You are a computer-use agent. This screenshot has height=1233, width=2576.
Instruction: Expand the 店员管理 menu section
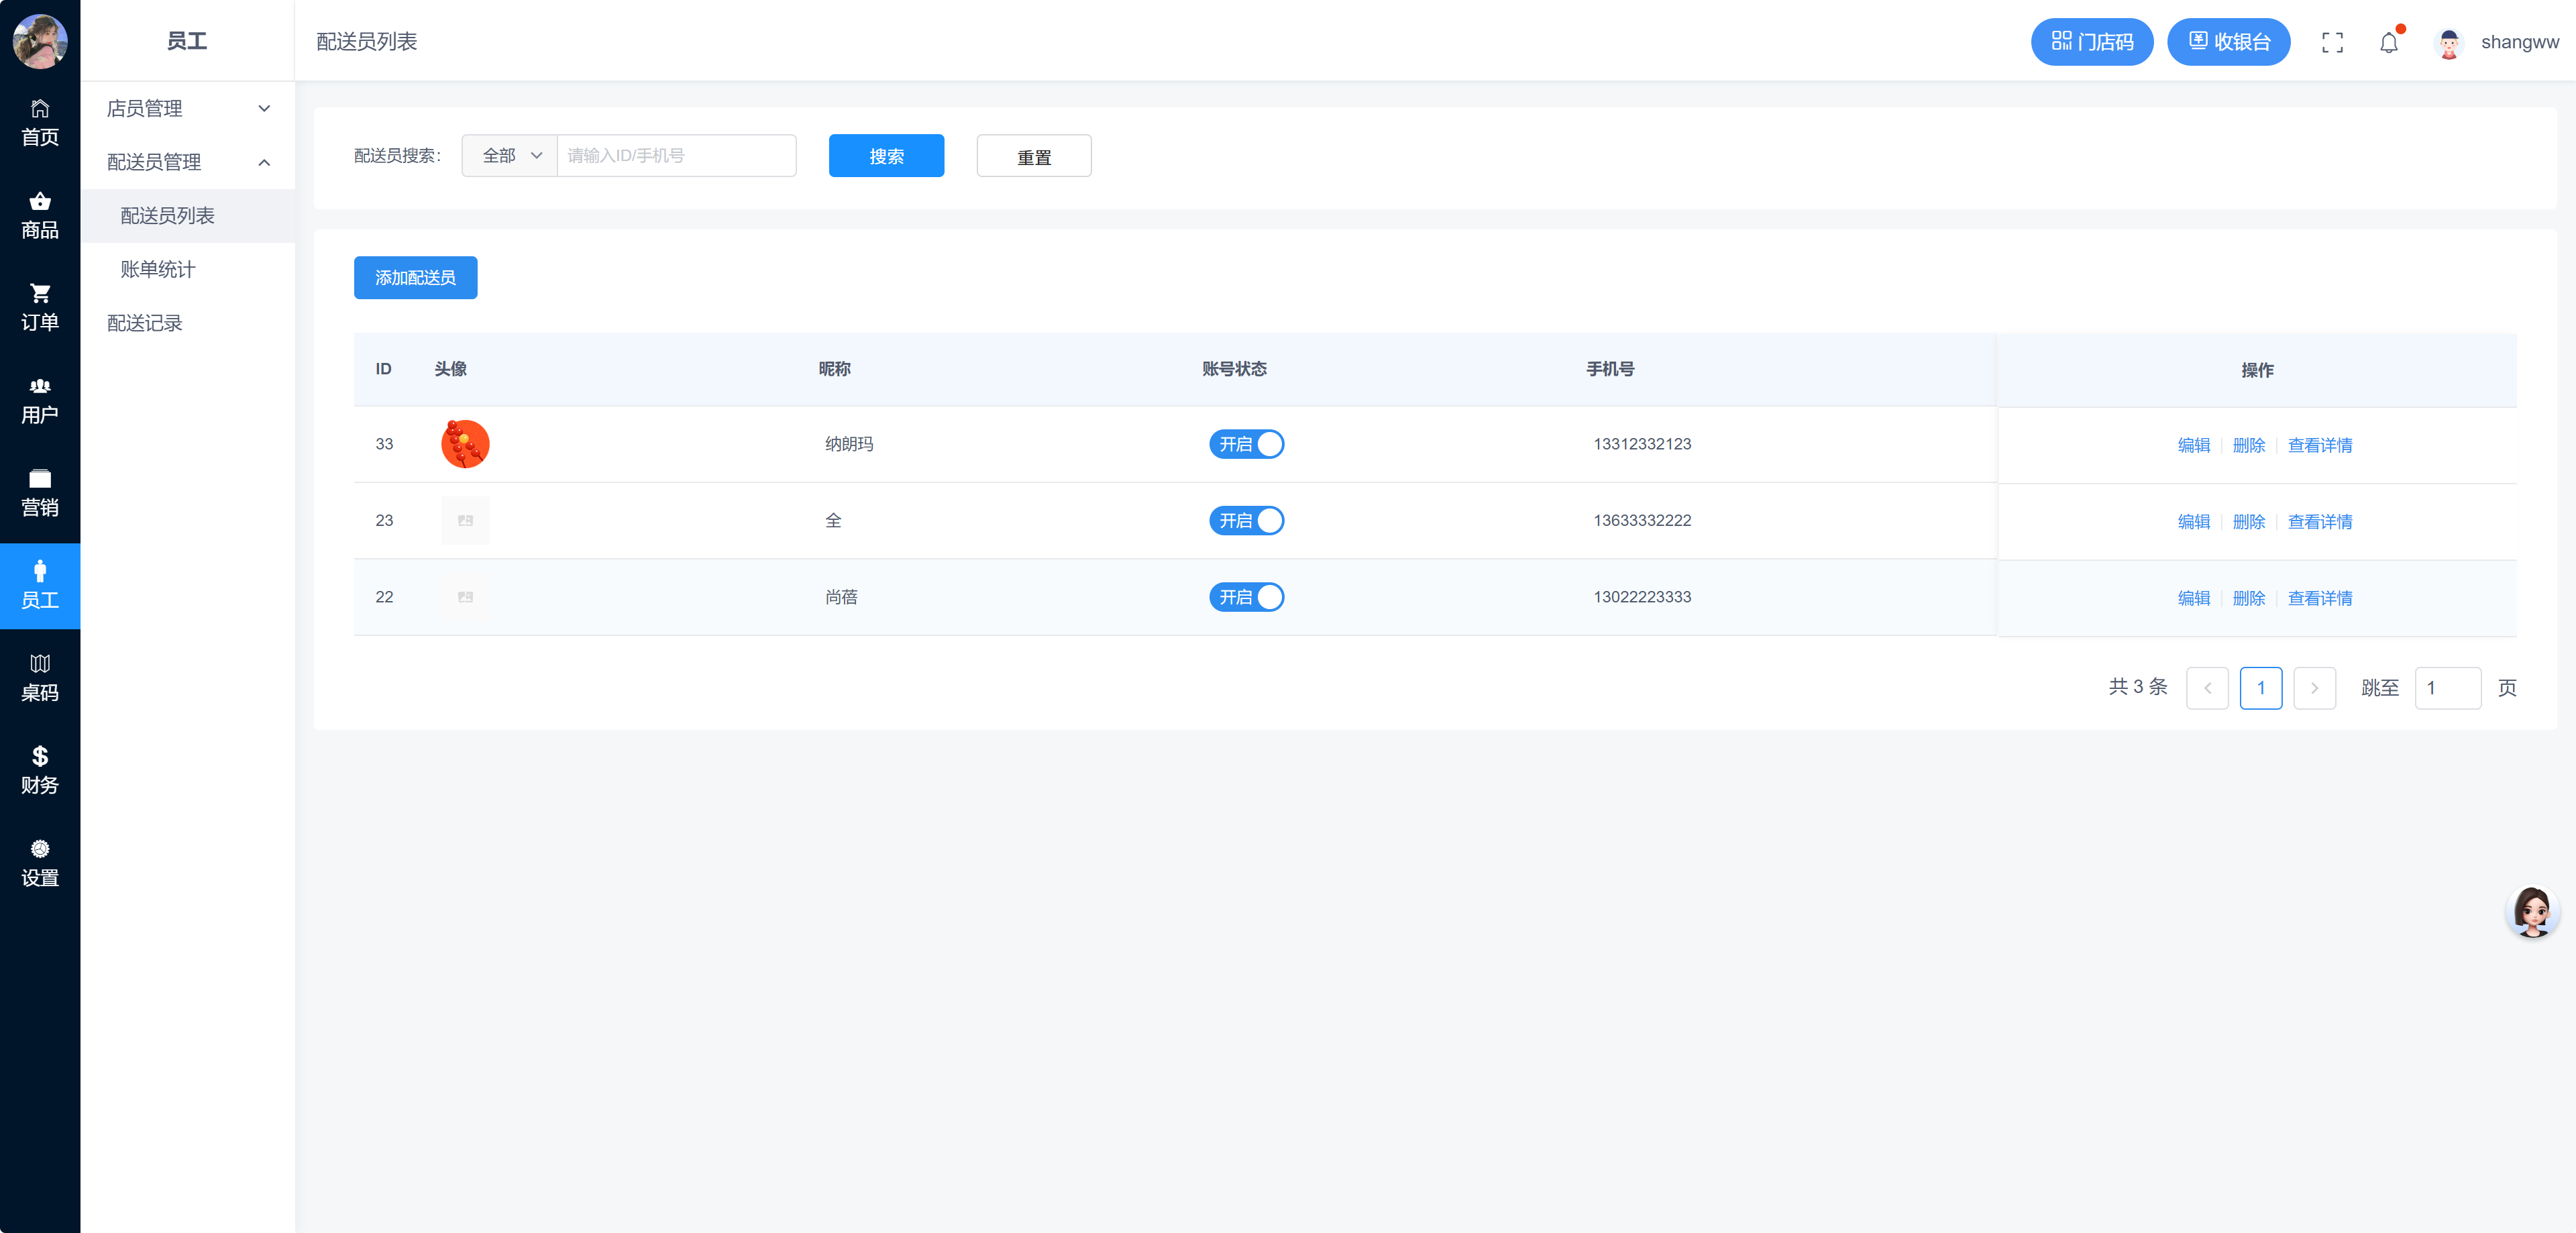pyautogui.click(x=187, y=108)
